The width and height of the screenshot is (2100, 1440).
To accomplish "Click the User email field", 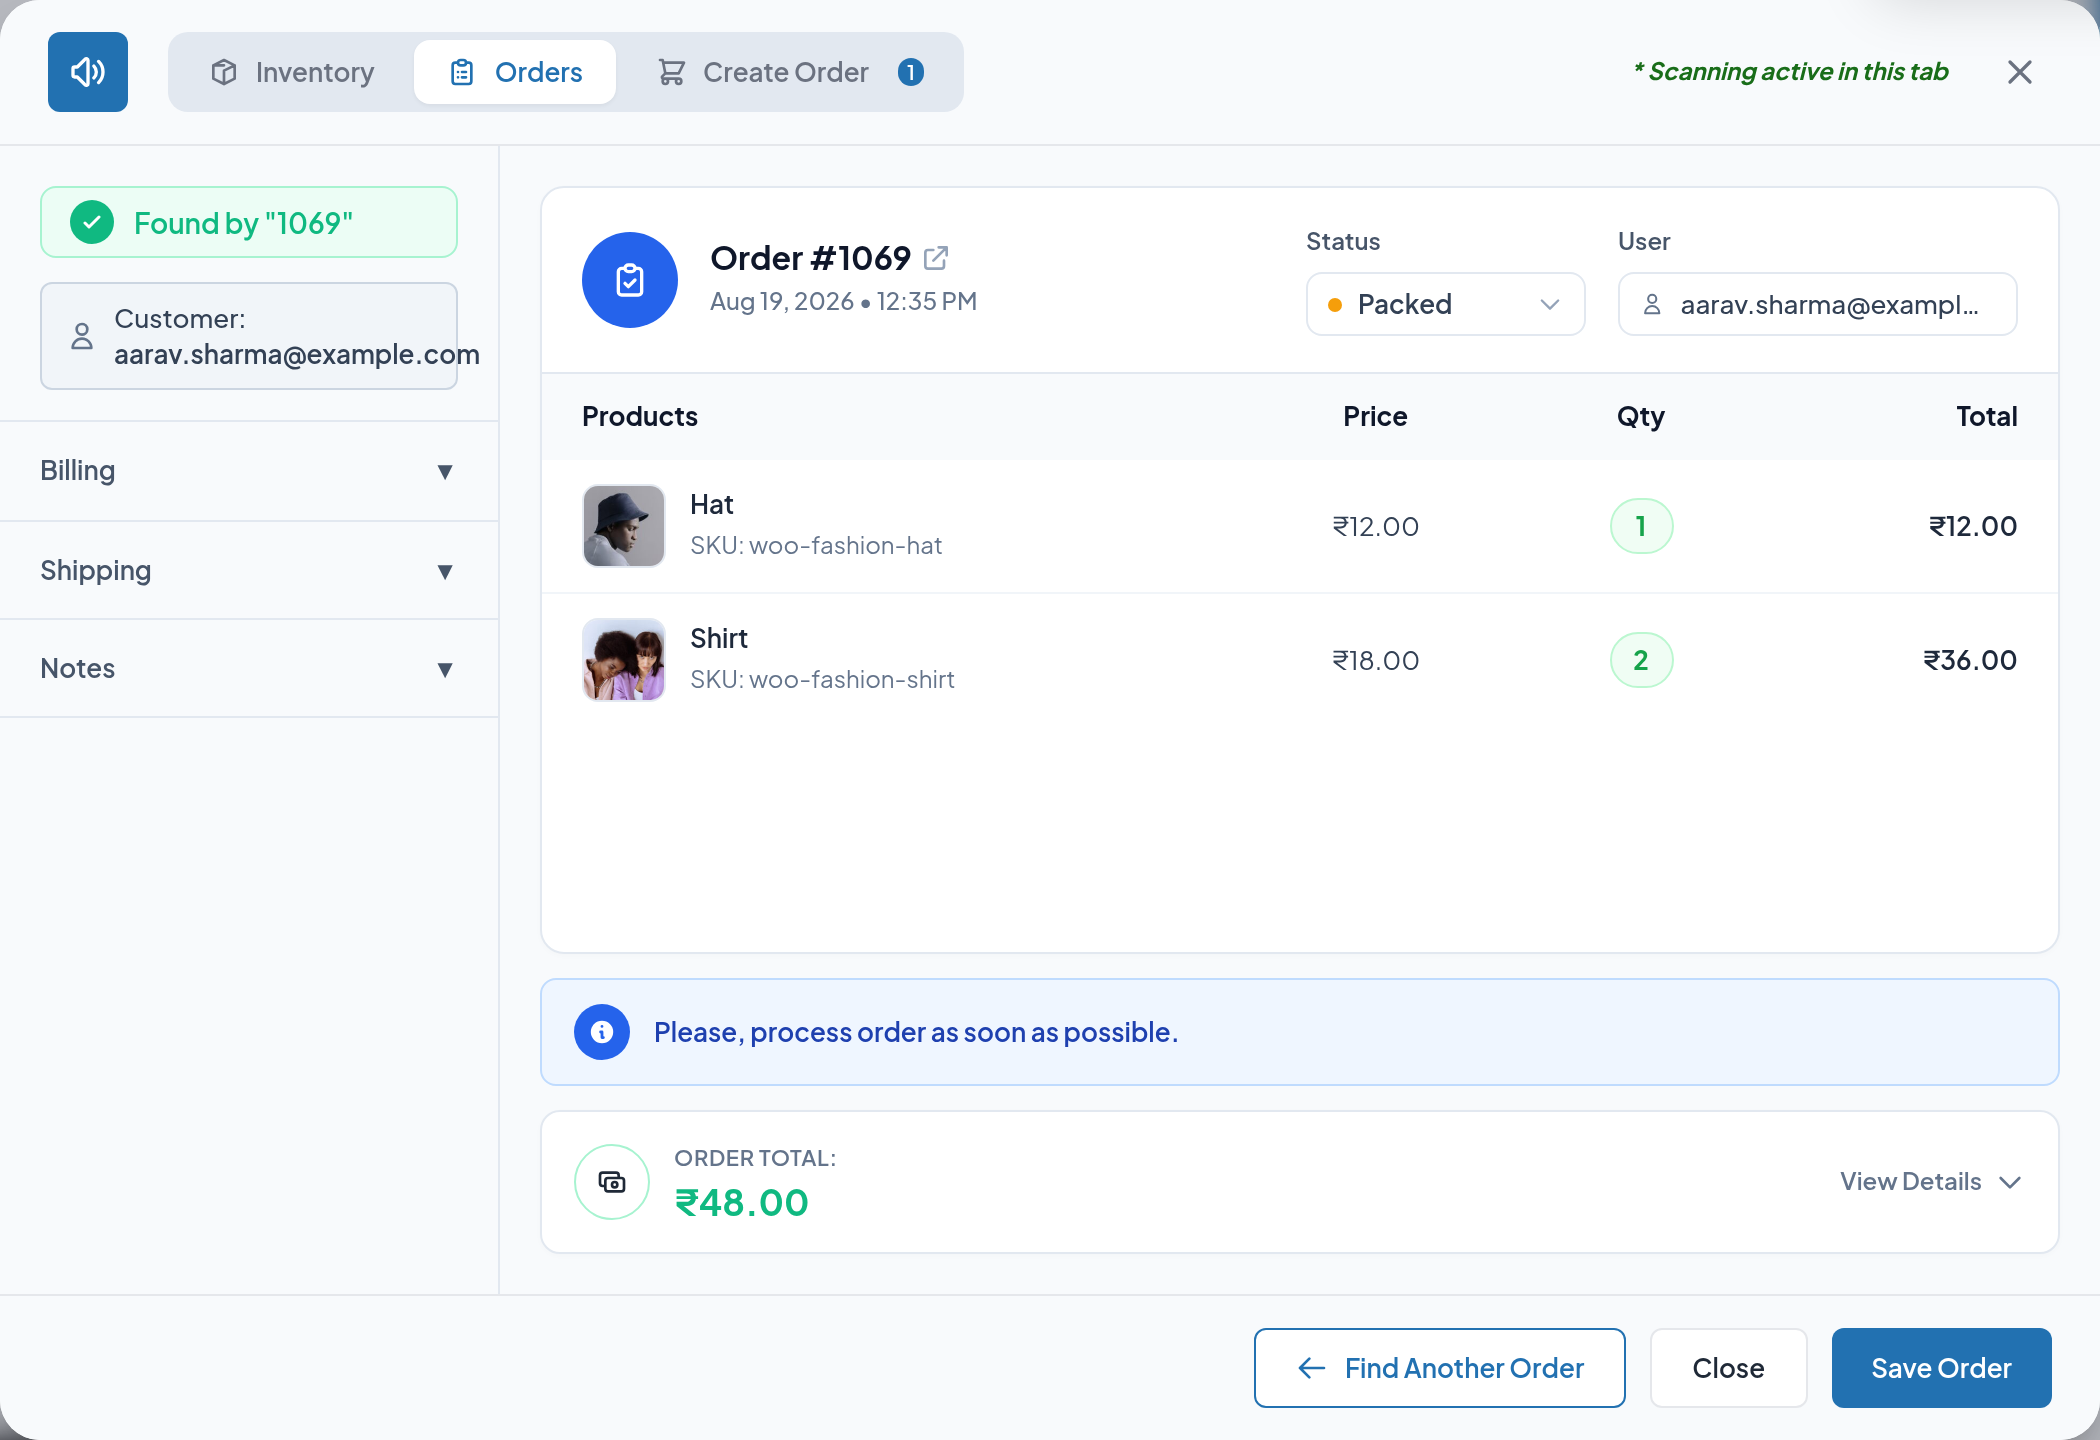I will pos(1818,304).
